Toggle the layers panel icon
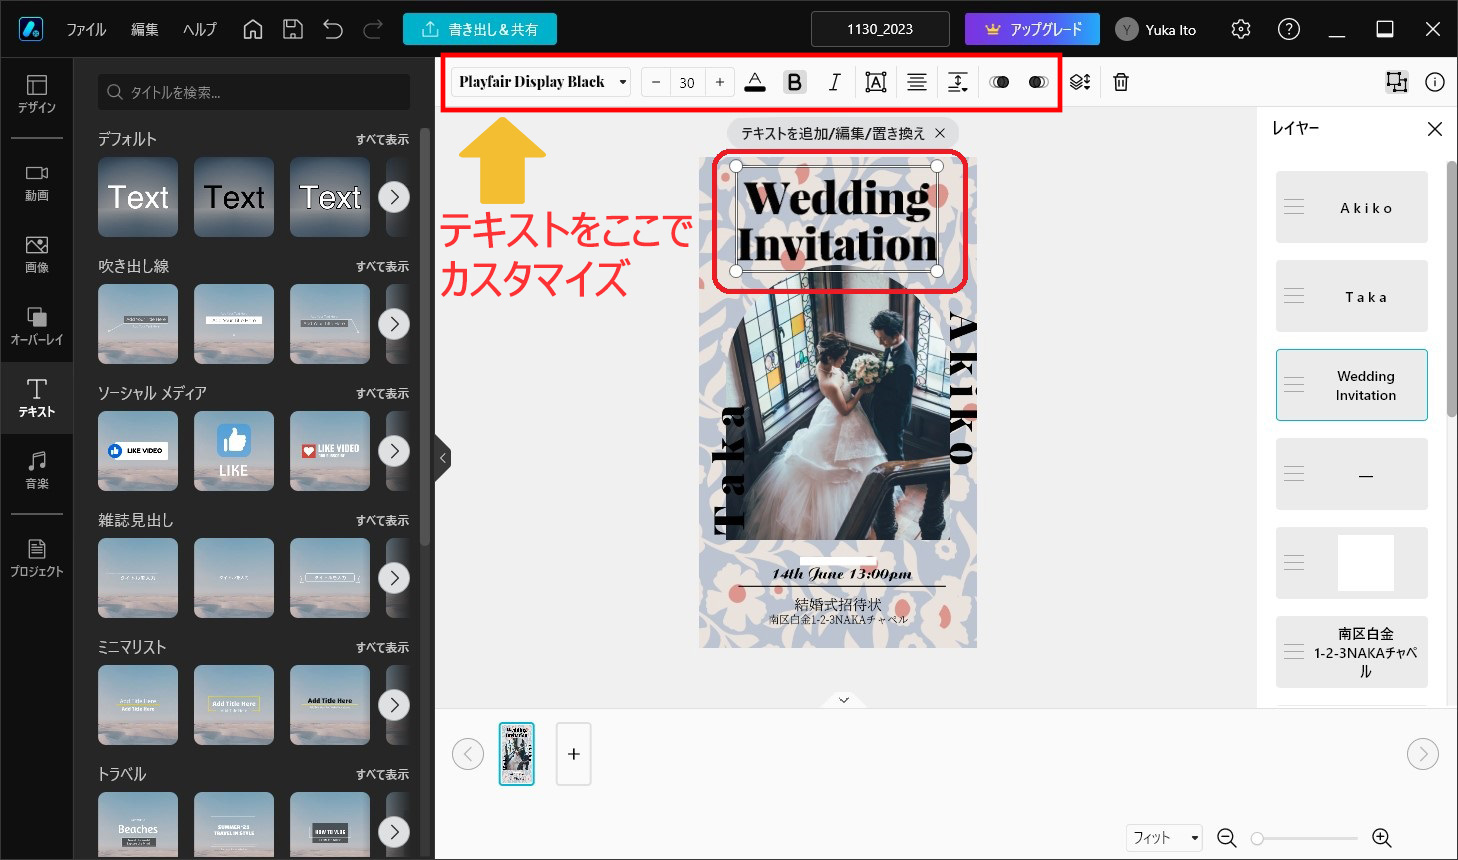The image size is (1458, 860). tap(1396, 82)
